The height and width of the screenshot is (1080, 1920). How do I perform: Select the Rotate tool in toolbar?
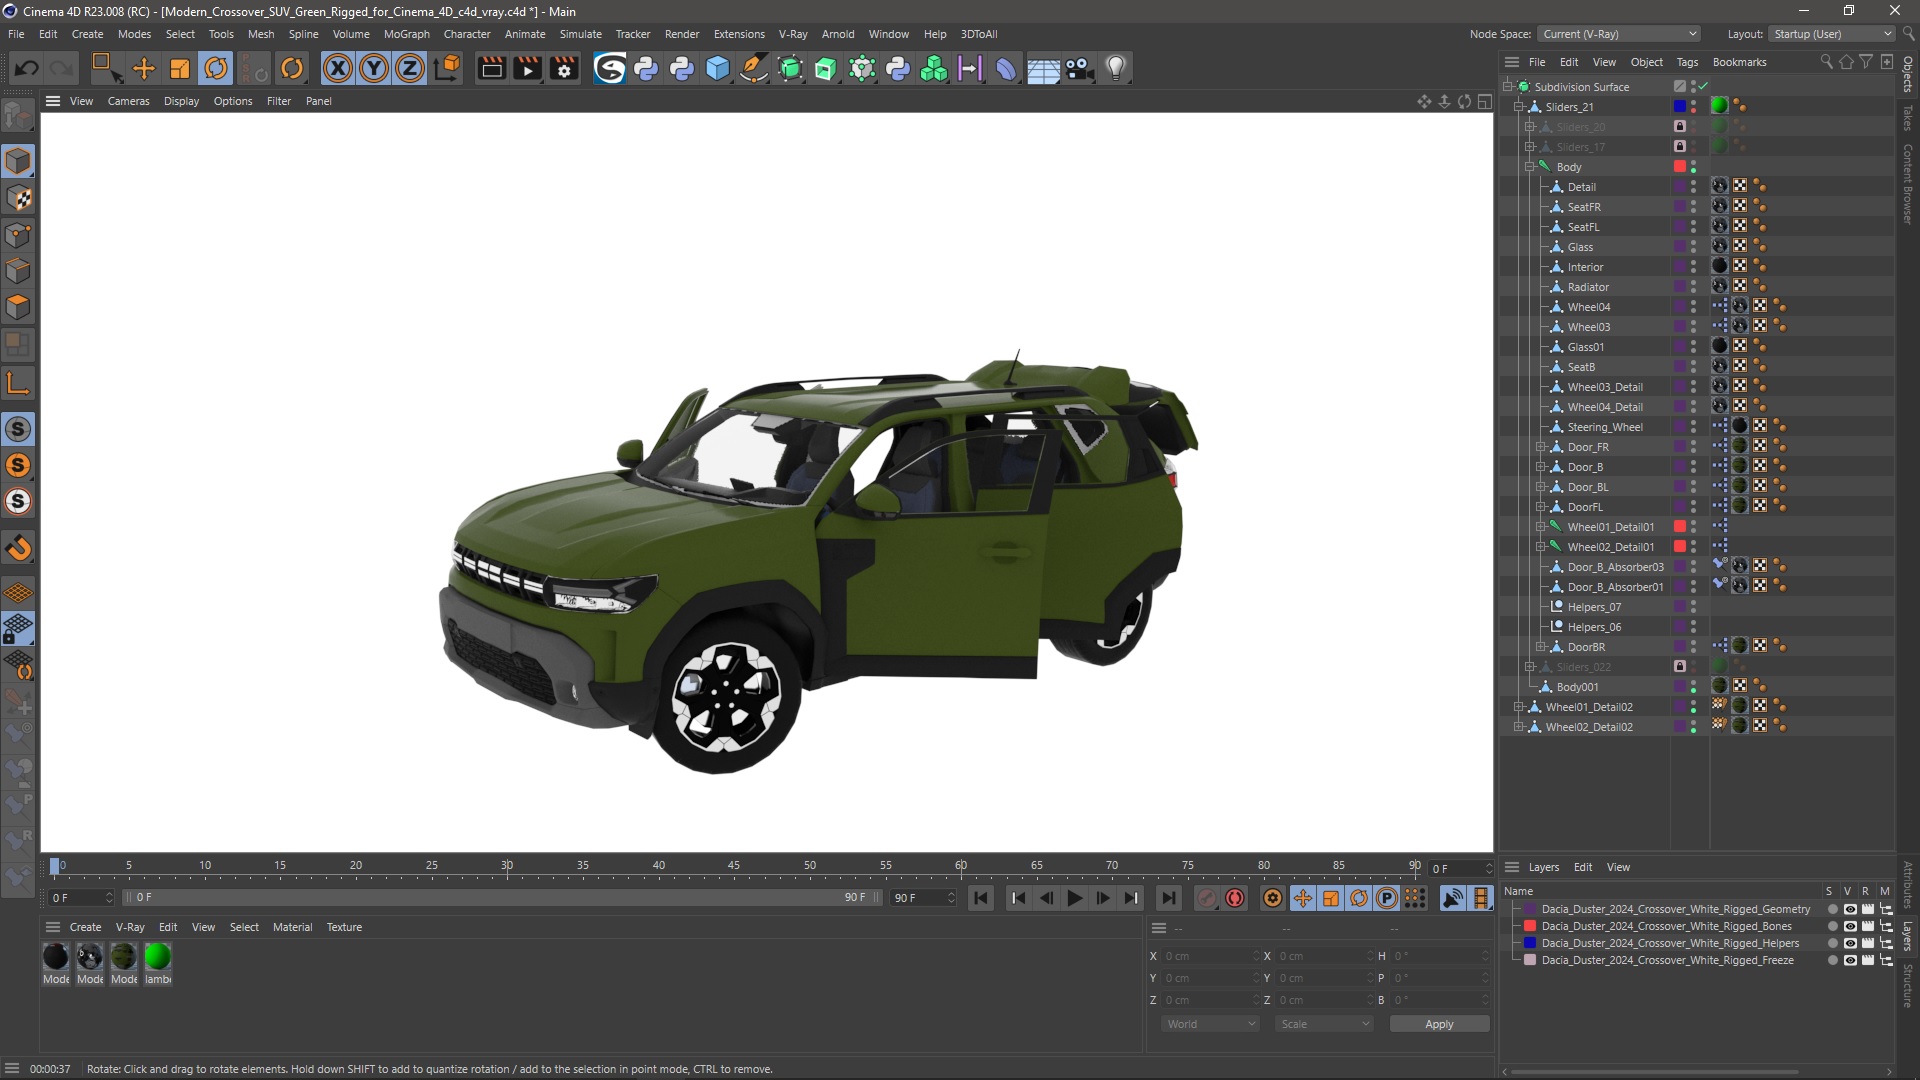pos(216,67)
